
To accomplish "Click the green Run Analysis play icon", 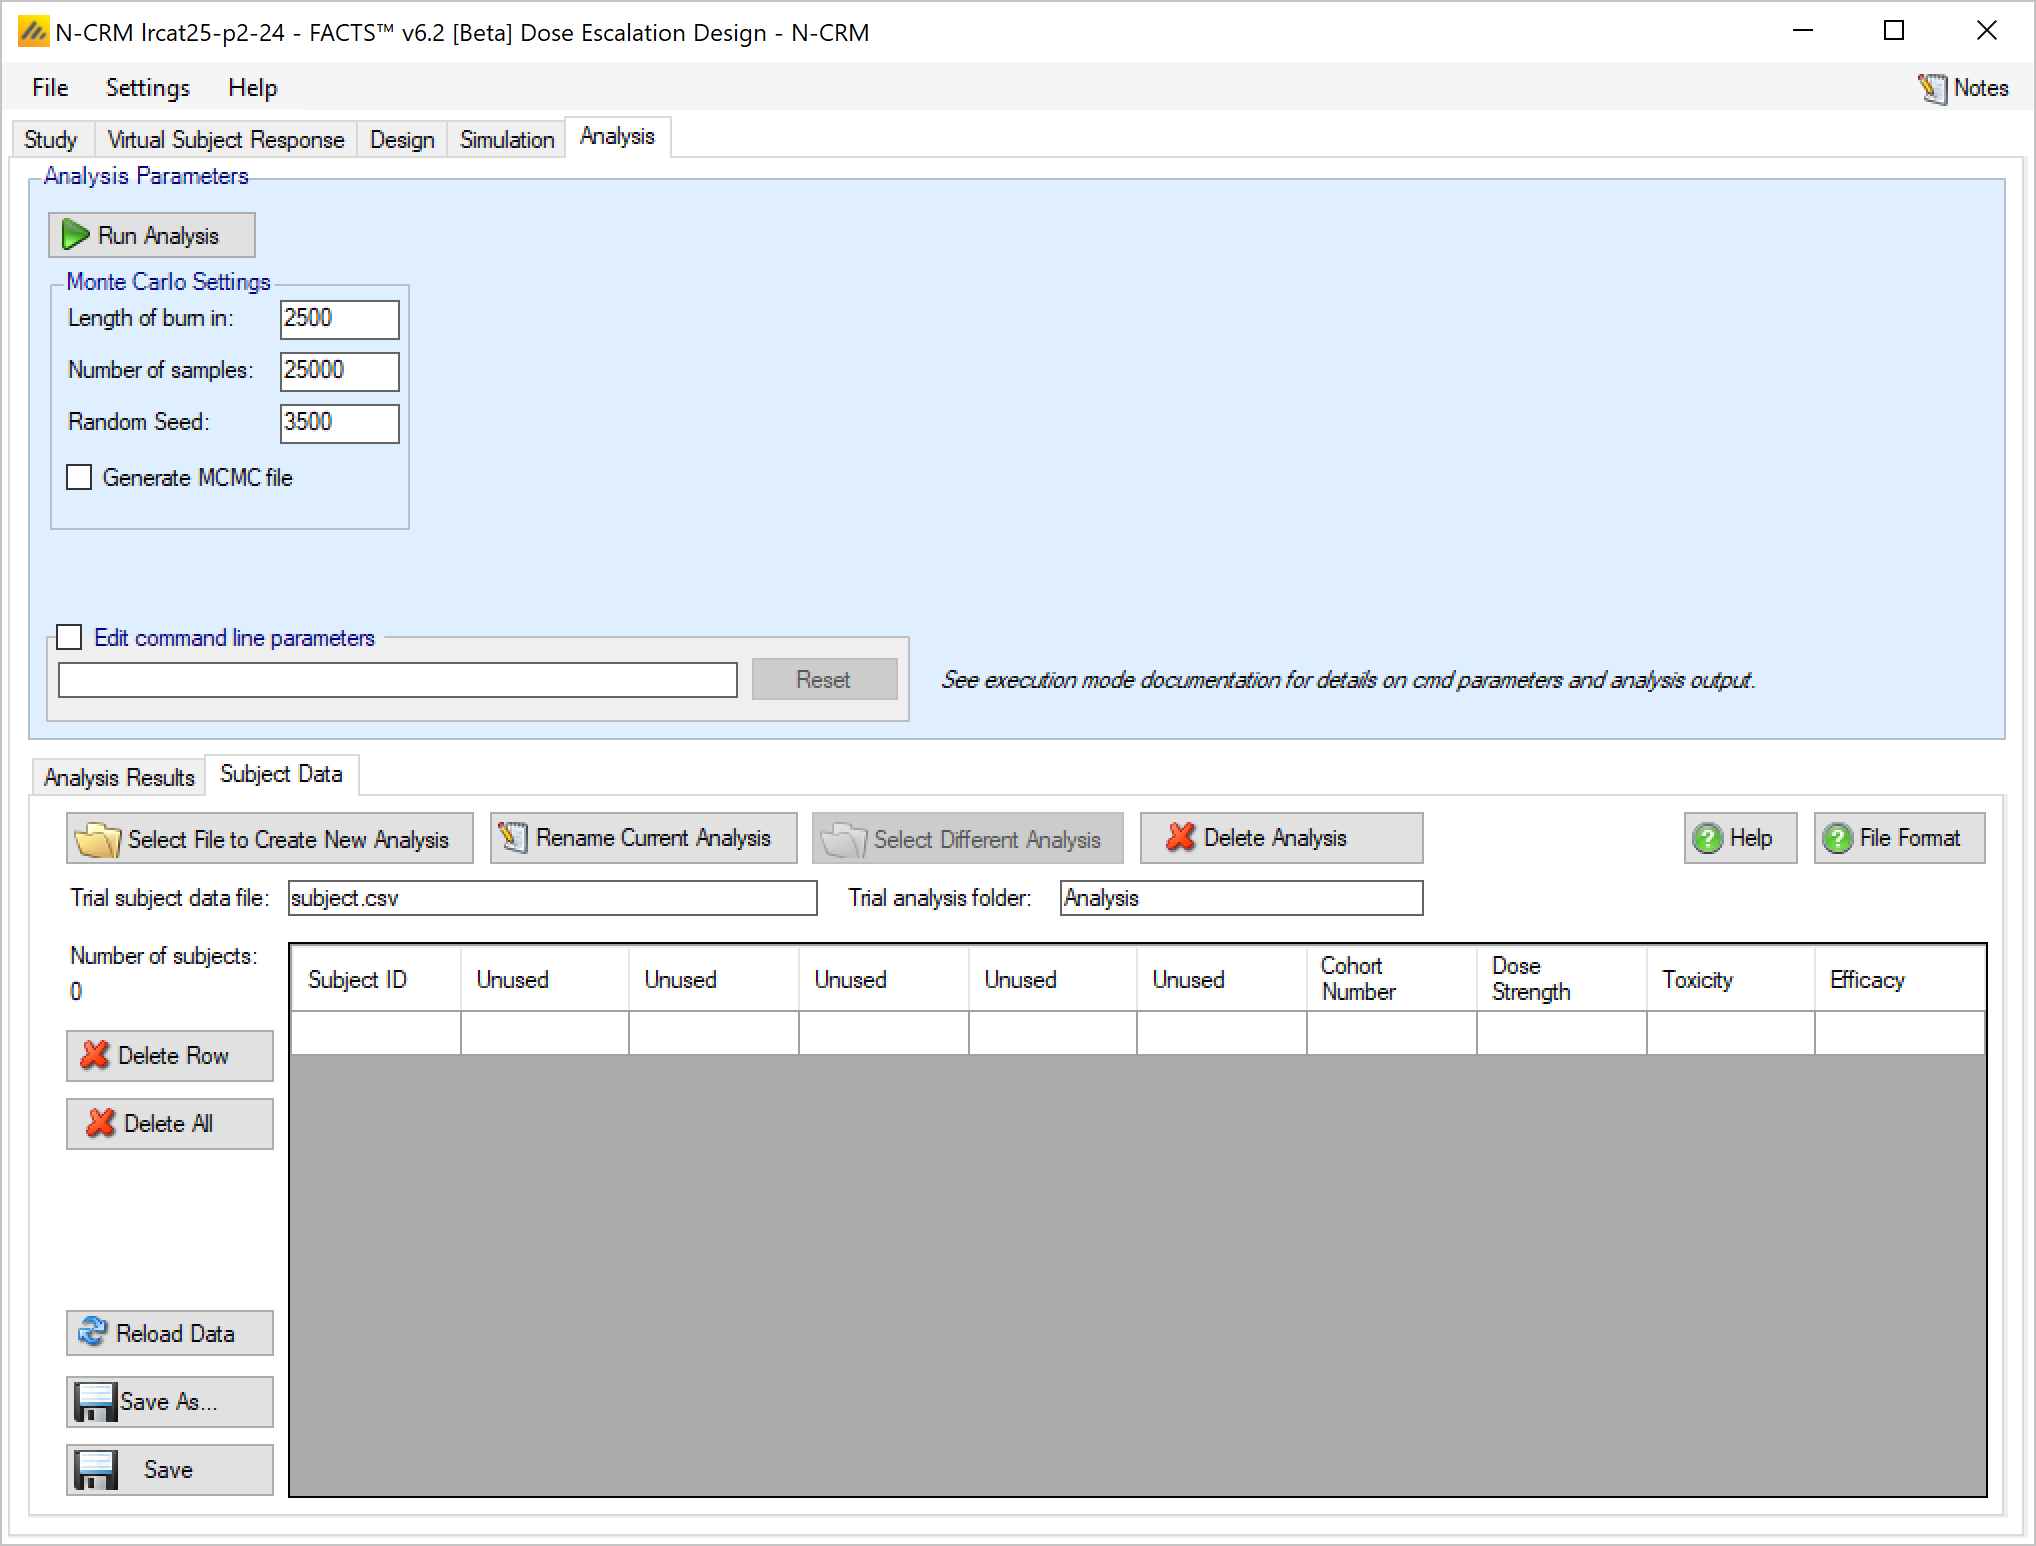I will click(75, 235).
